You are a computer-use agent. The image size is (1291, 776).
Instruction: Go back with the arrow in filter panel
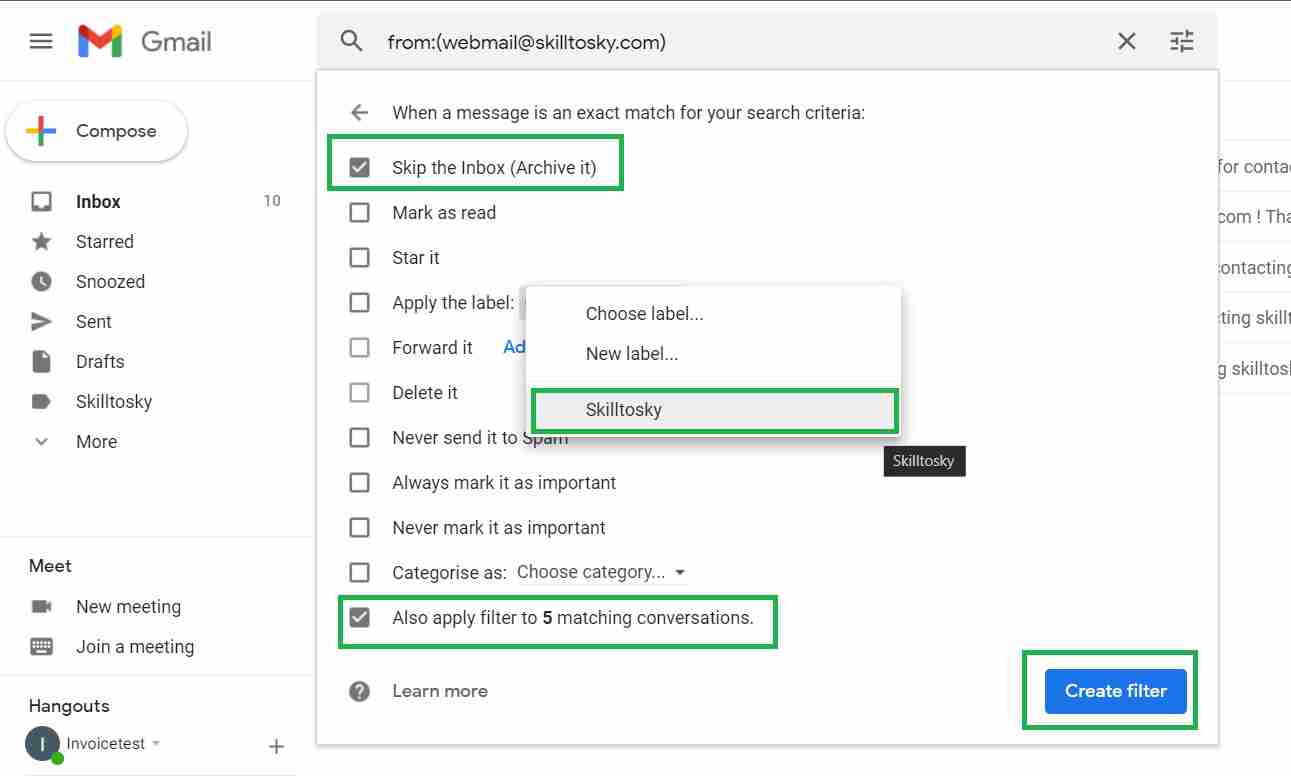coord(358,112)
